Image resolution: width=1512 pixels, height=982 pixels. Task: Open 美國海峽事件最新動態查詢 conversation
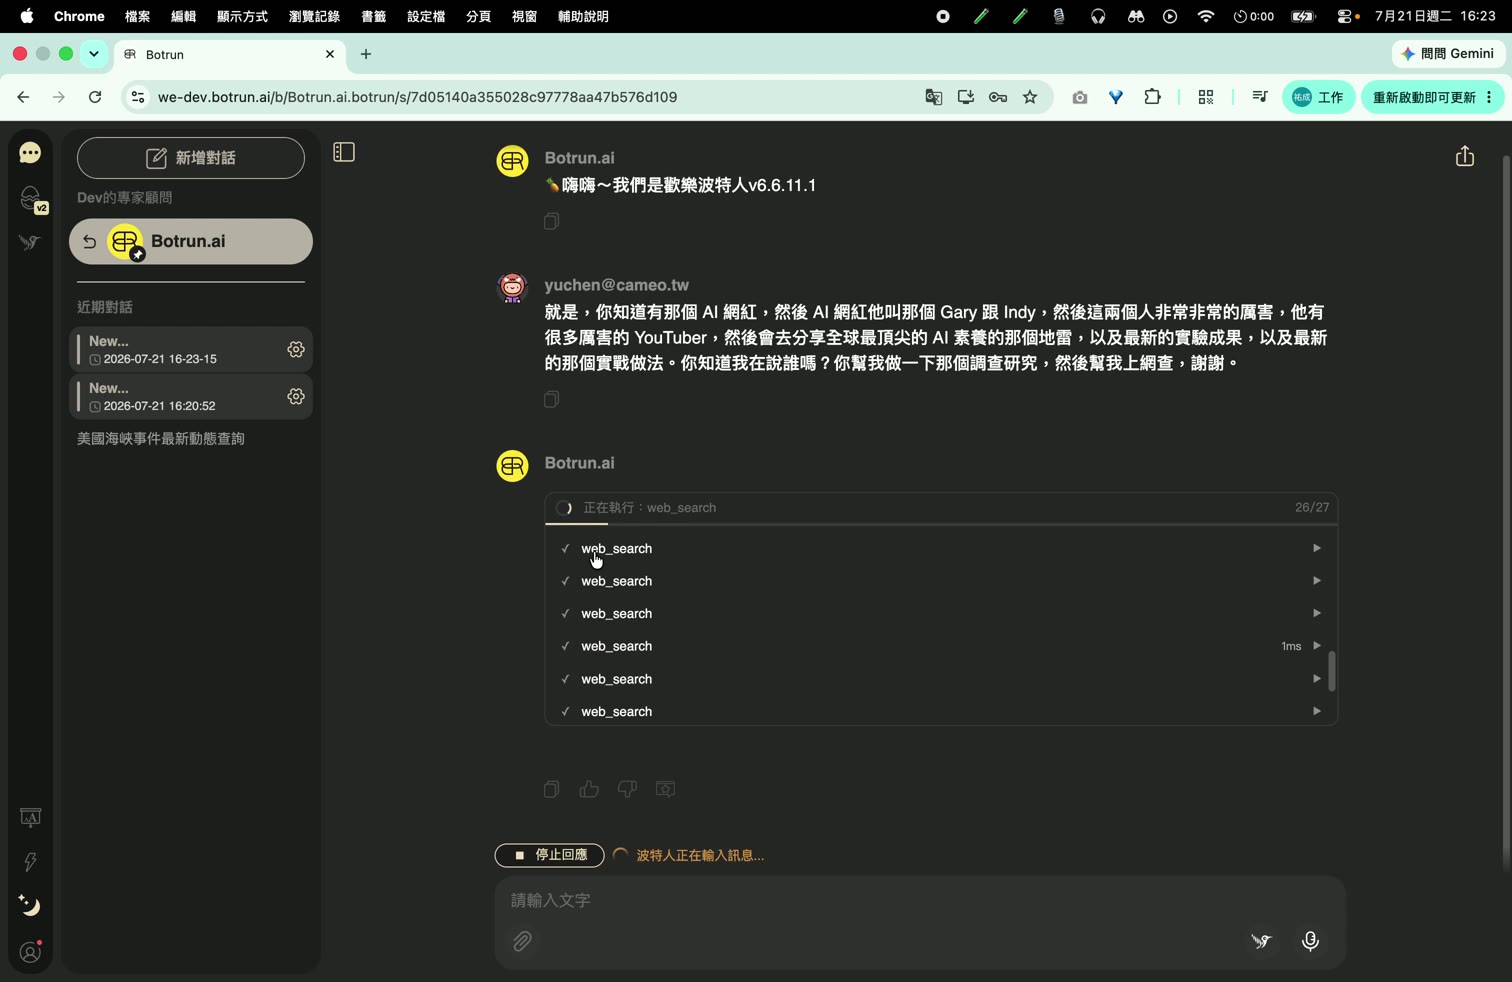point(161,439)
